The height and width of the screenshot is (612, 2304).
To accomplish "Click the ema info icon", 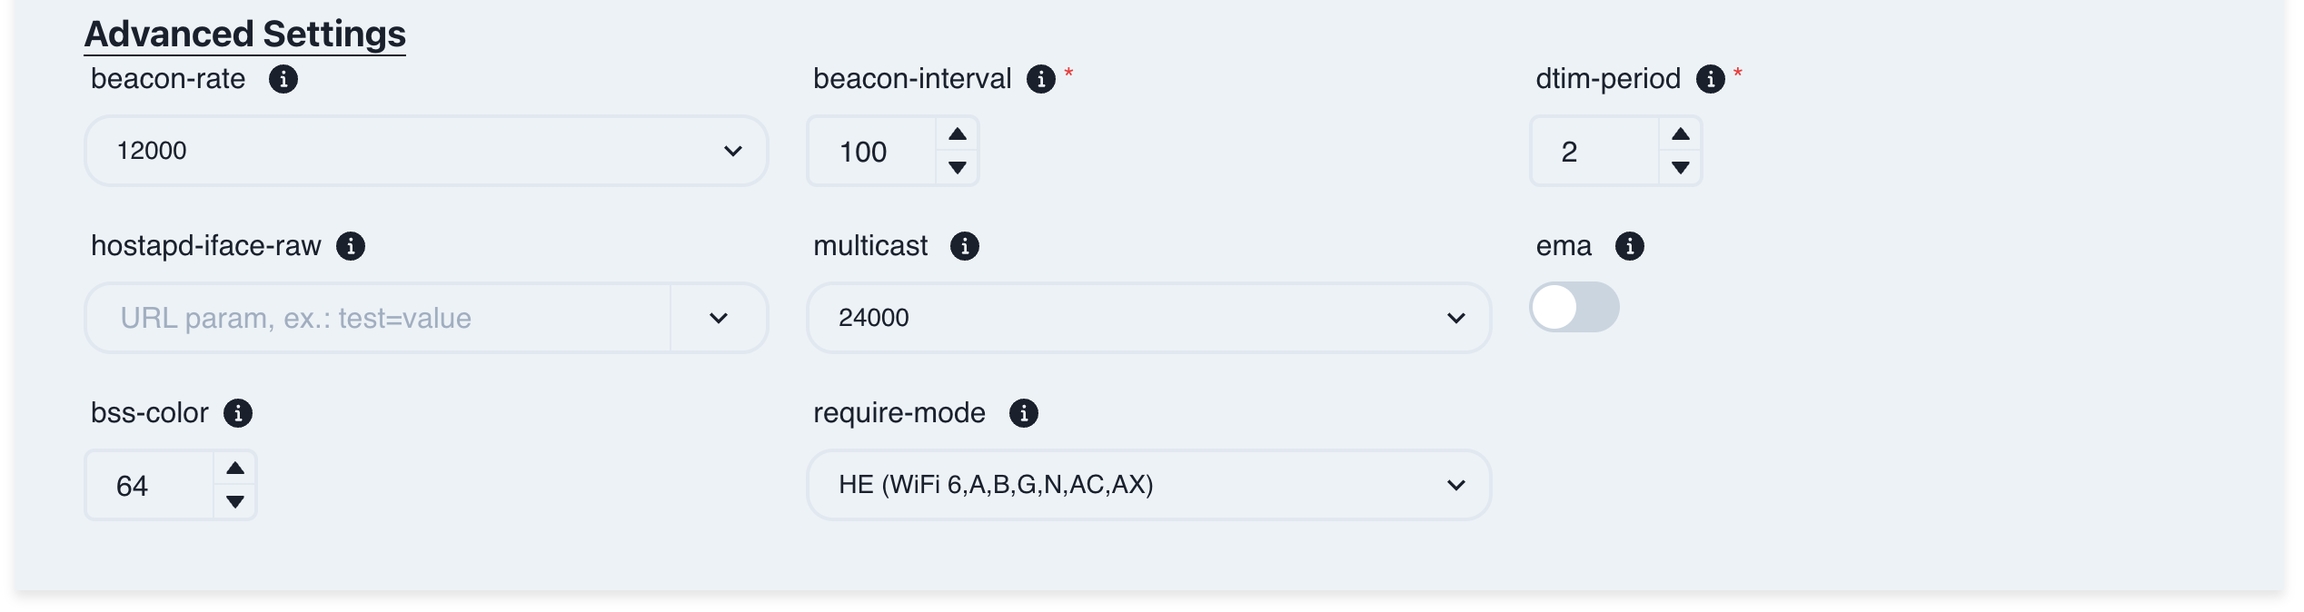I will tap(1629, 246).
